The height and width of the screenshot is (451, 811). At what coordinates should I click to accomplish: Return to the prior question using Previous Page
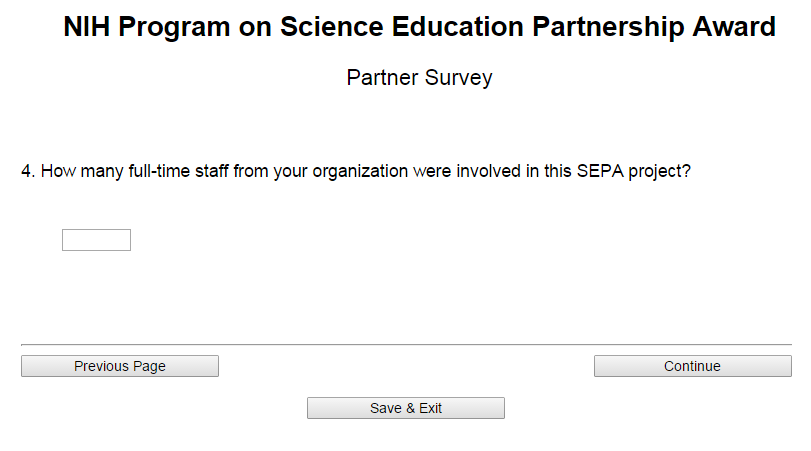120,366
